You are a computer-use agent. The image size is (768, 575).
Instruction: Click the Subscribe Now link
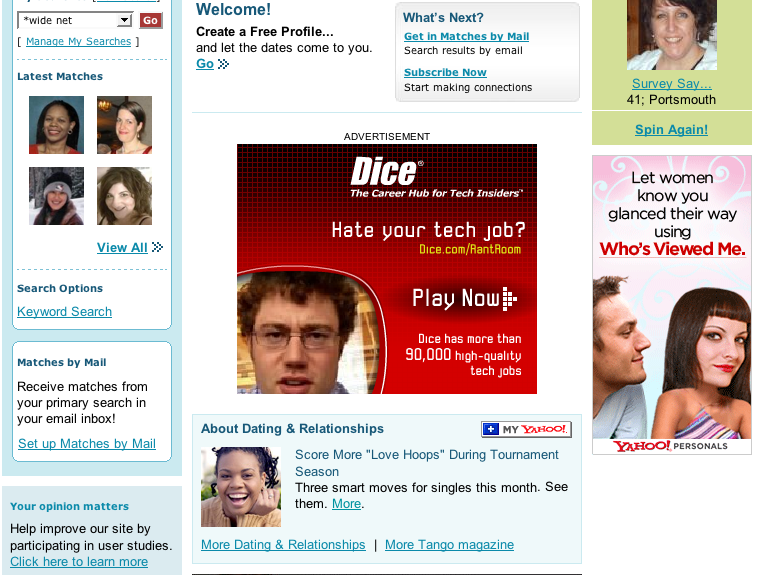445,72
